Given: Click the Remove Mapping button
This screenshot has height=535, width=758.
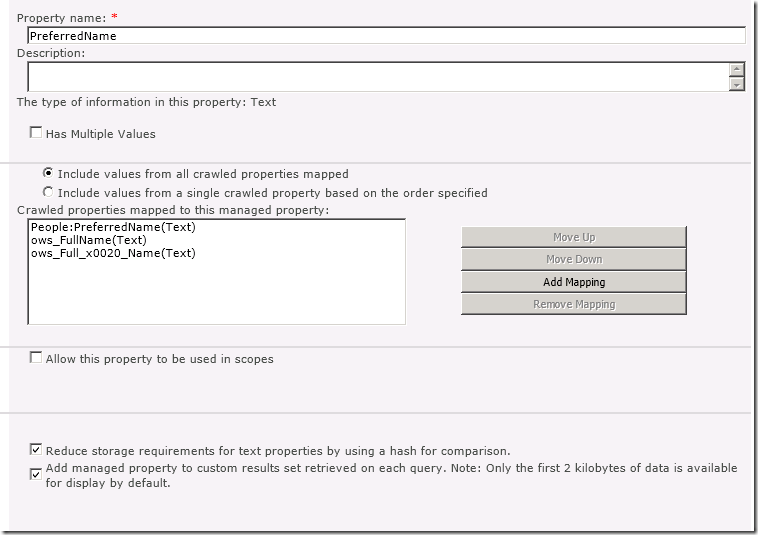Looking at the screenshot, I should (x=573, y=304).
